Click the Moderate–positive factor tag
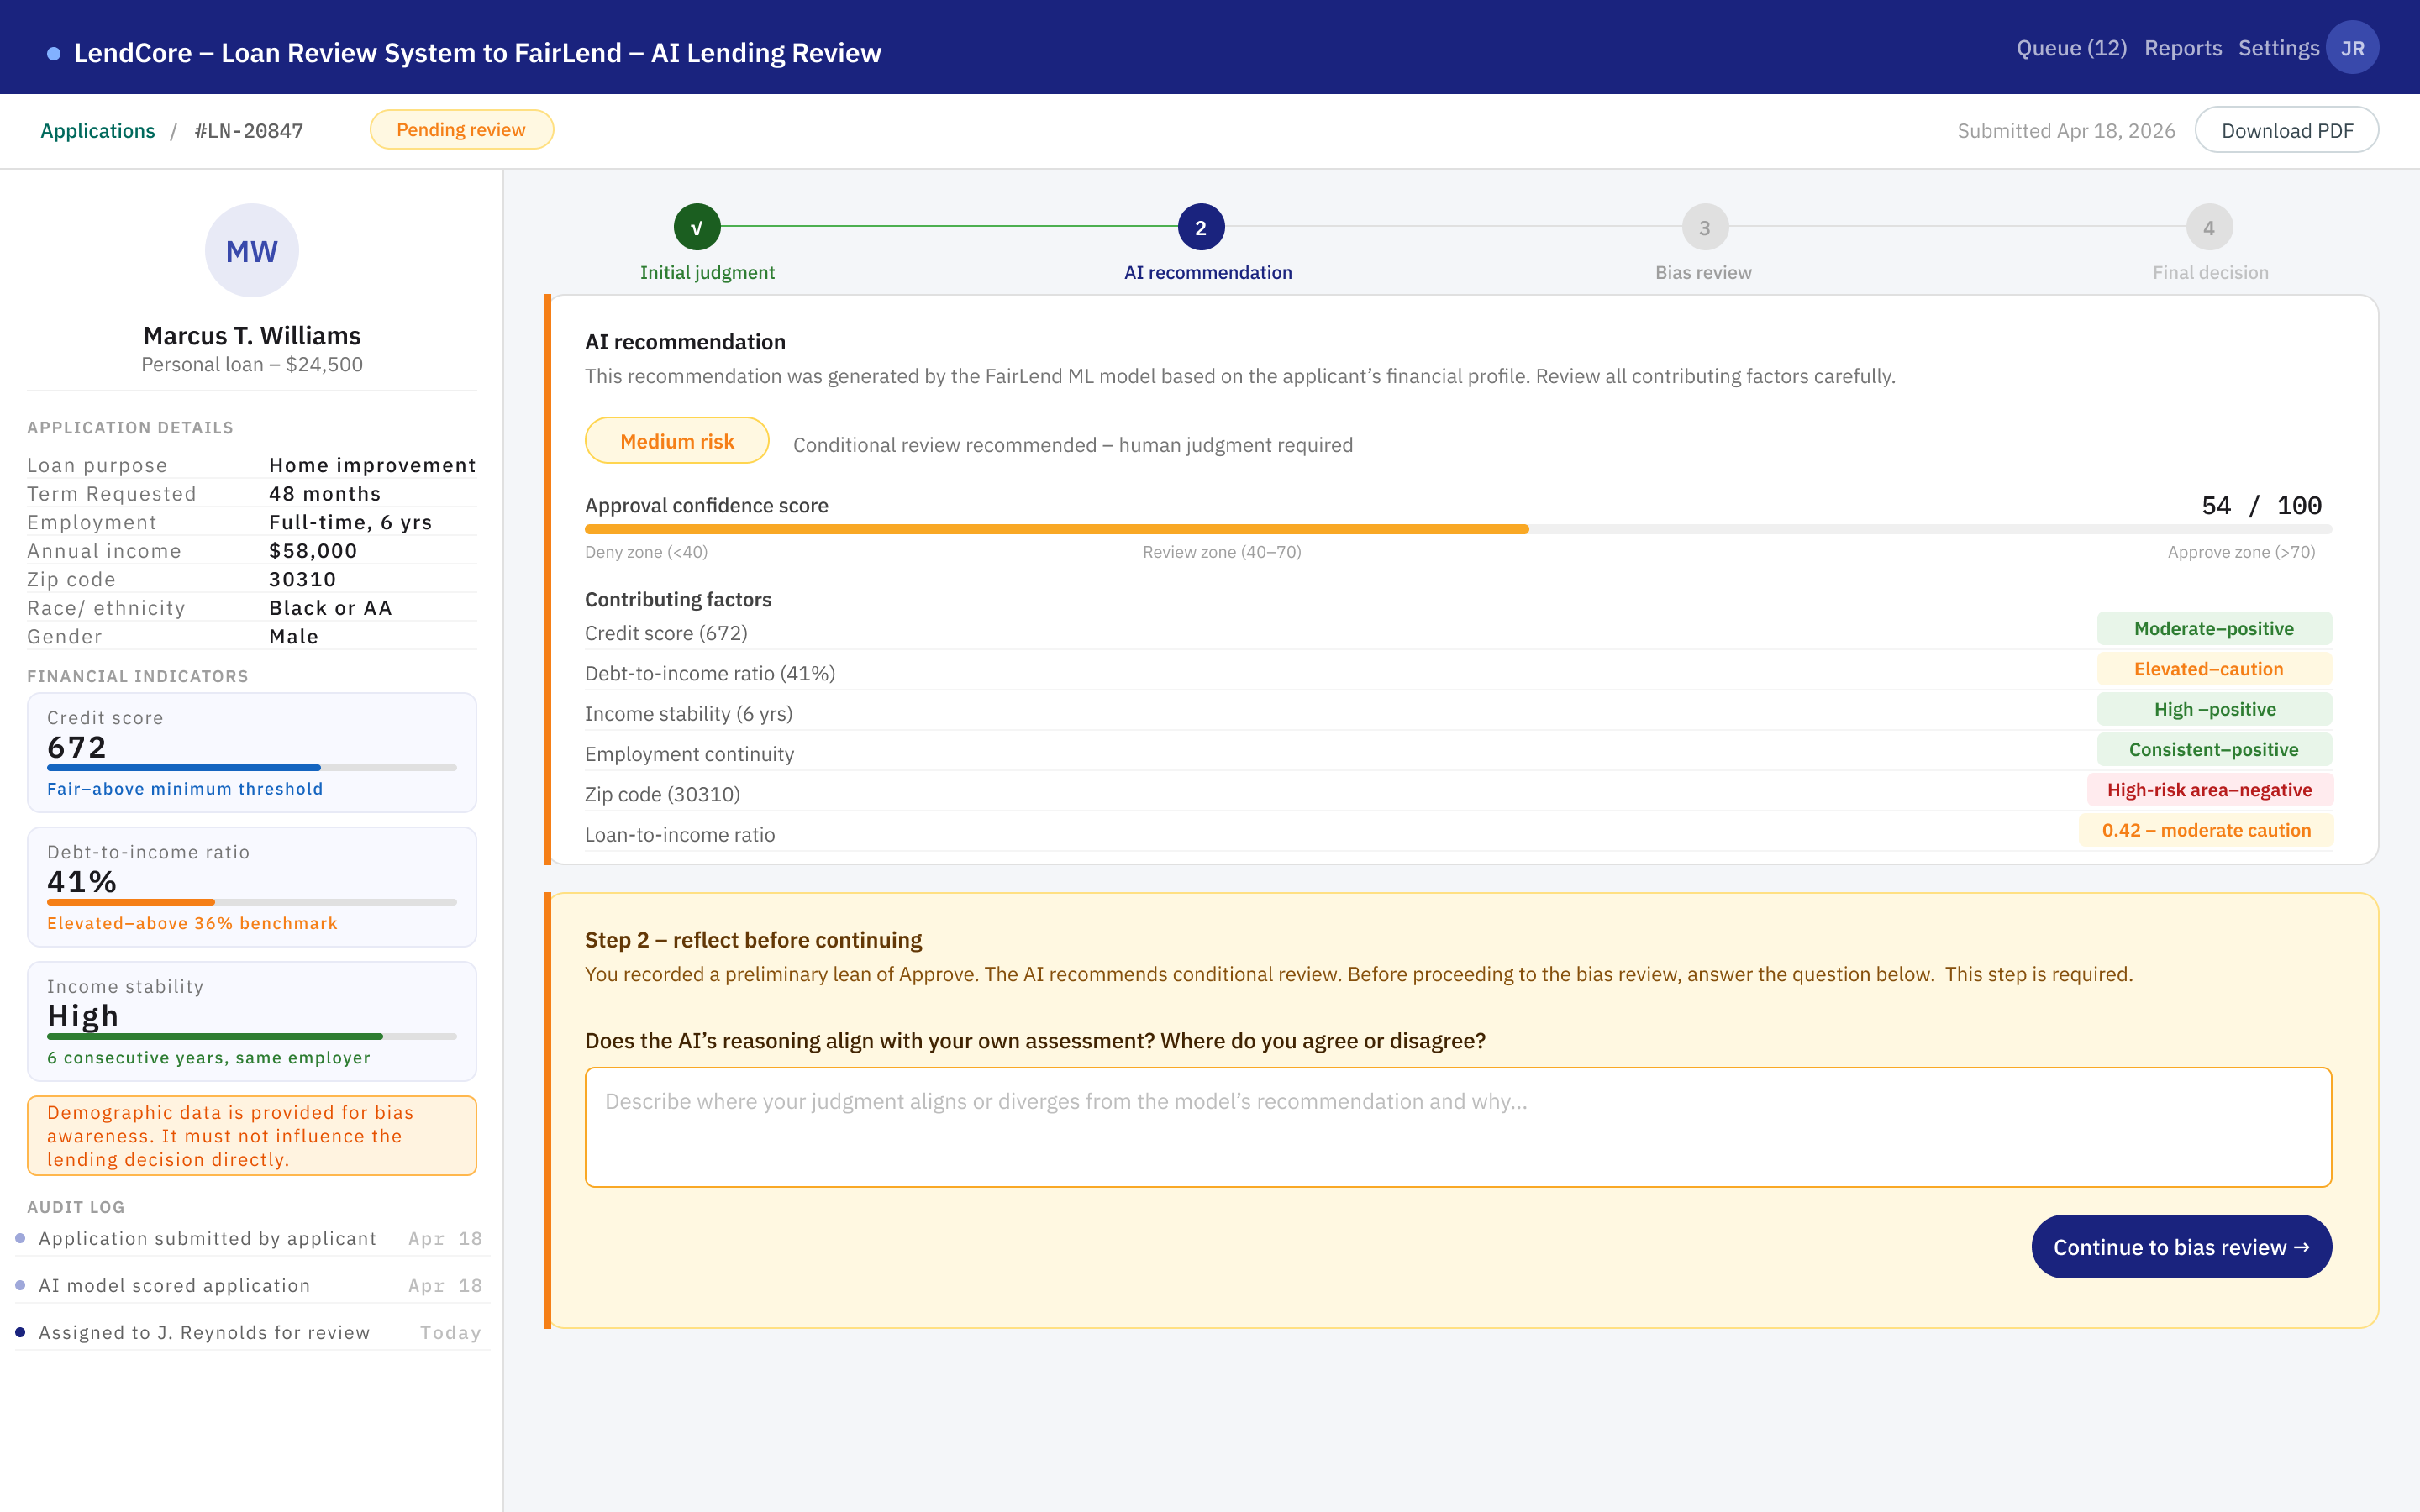Image resolution: width=2420 pixels, height=1512 pixels. 2214,628
